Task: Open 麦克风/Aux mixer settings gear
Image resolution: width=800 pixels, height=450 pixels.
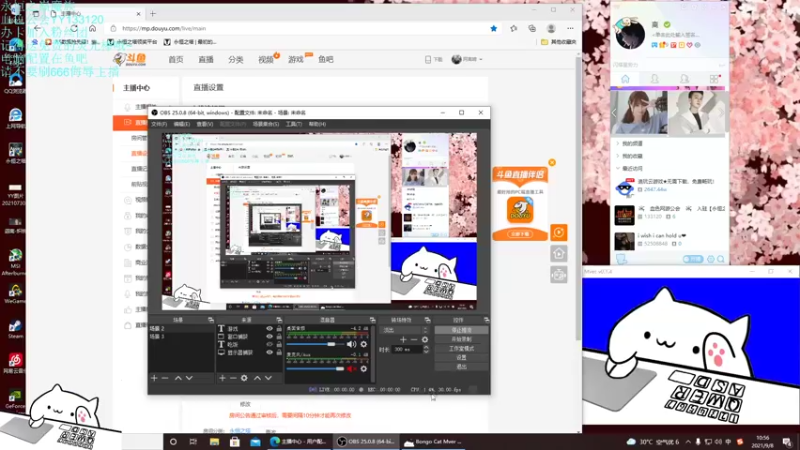Action: coord(364,368)
